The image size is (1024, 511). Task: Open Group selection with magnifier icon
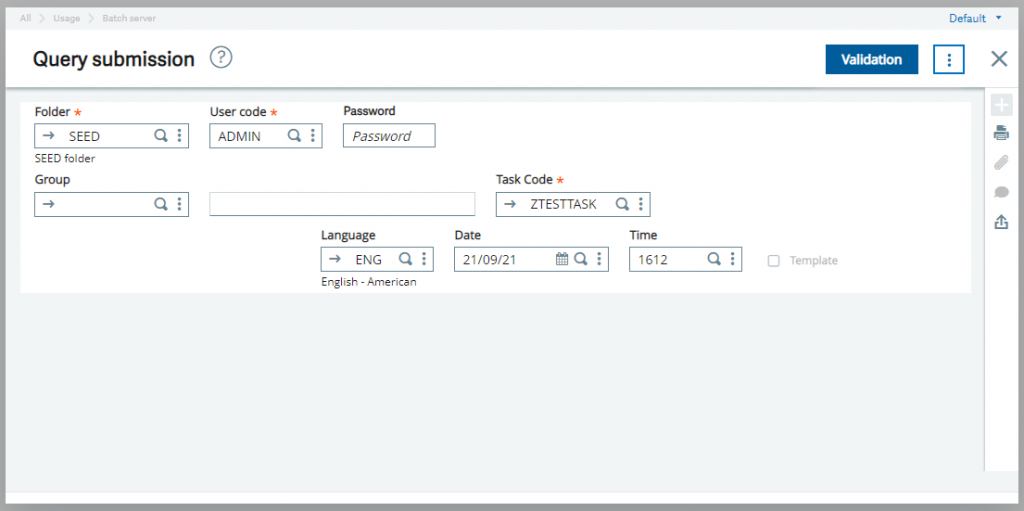(x=160, y=204)
